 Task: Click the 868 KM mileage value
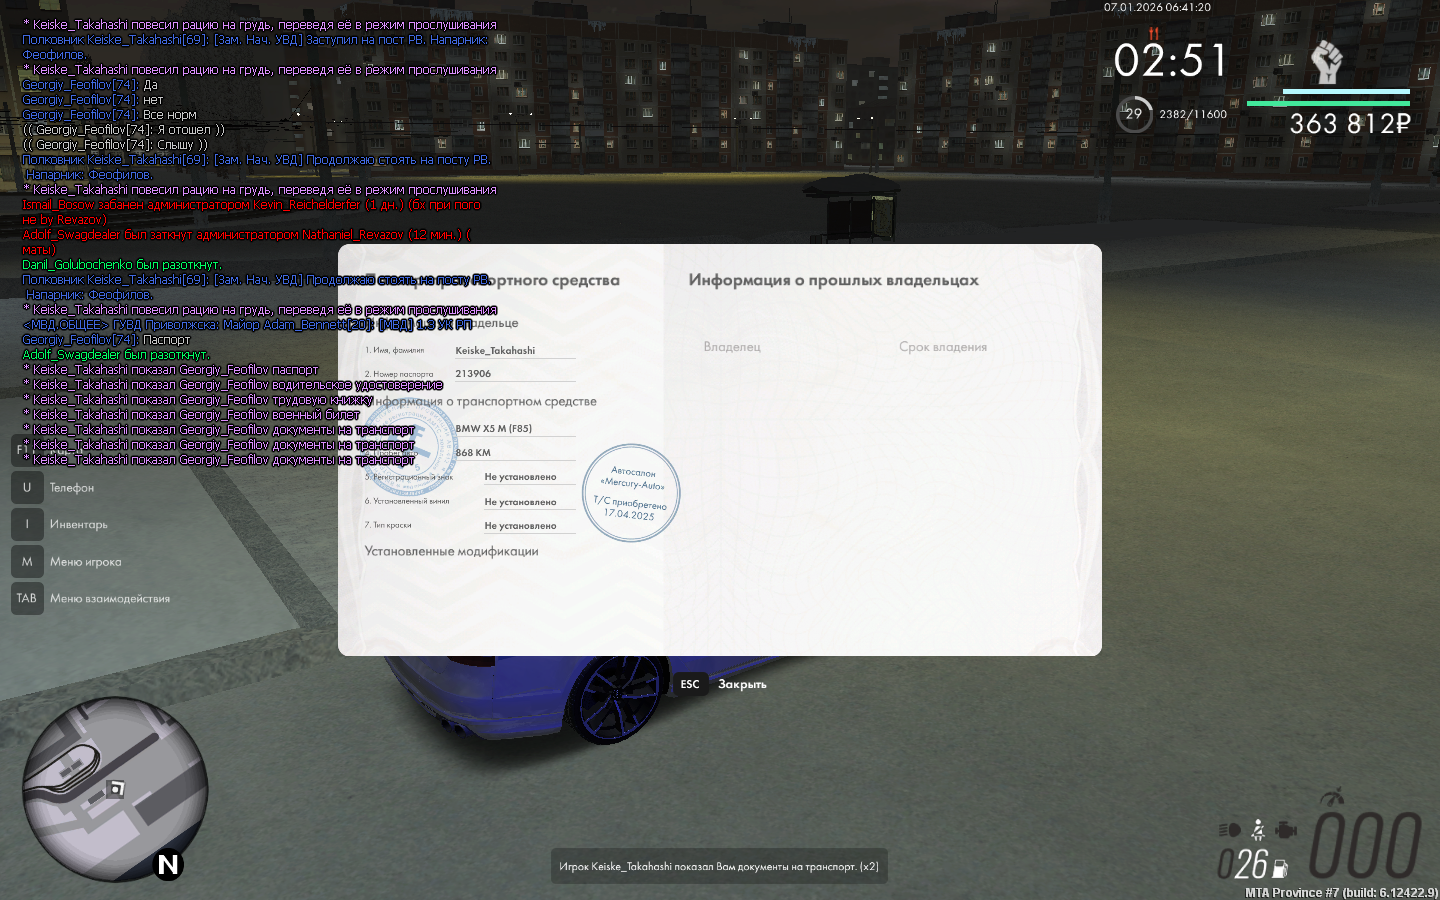click(473, 452)
